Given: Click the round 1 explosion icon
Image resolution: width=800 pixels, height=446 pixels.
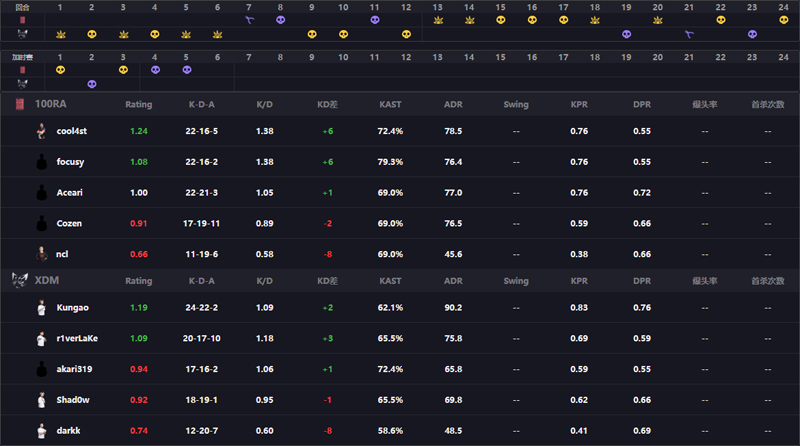Looking at the screenshot, I should [x=61, y=34].
